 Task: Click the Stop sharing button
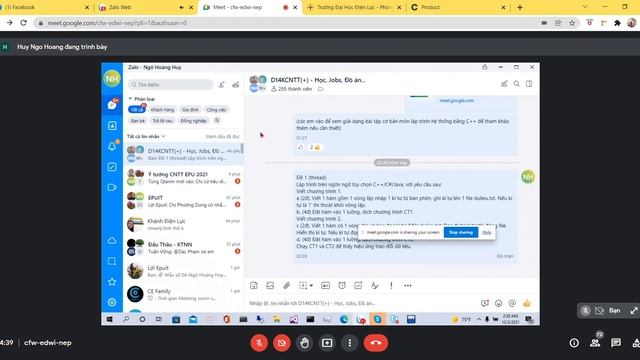[x=461, y=233]
